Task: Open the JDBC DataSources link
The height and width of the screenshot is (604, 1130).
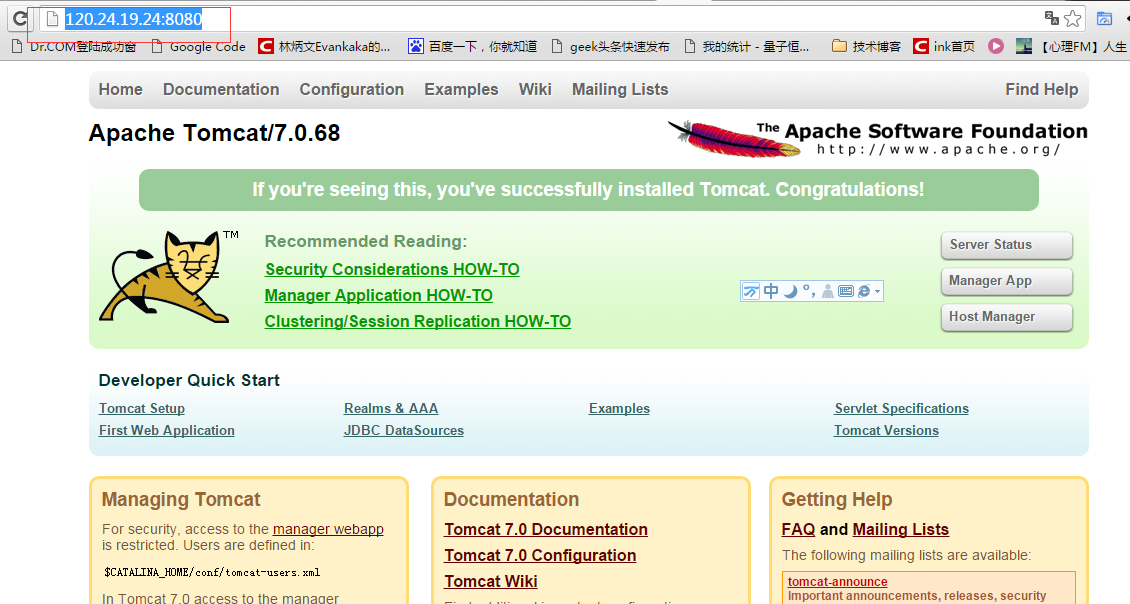Action: coord(404,430)
